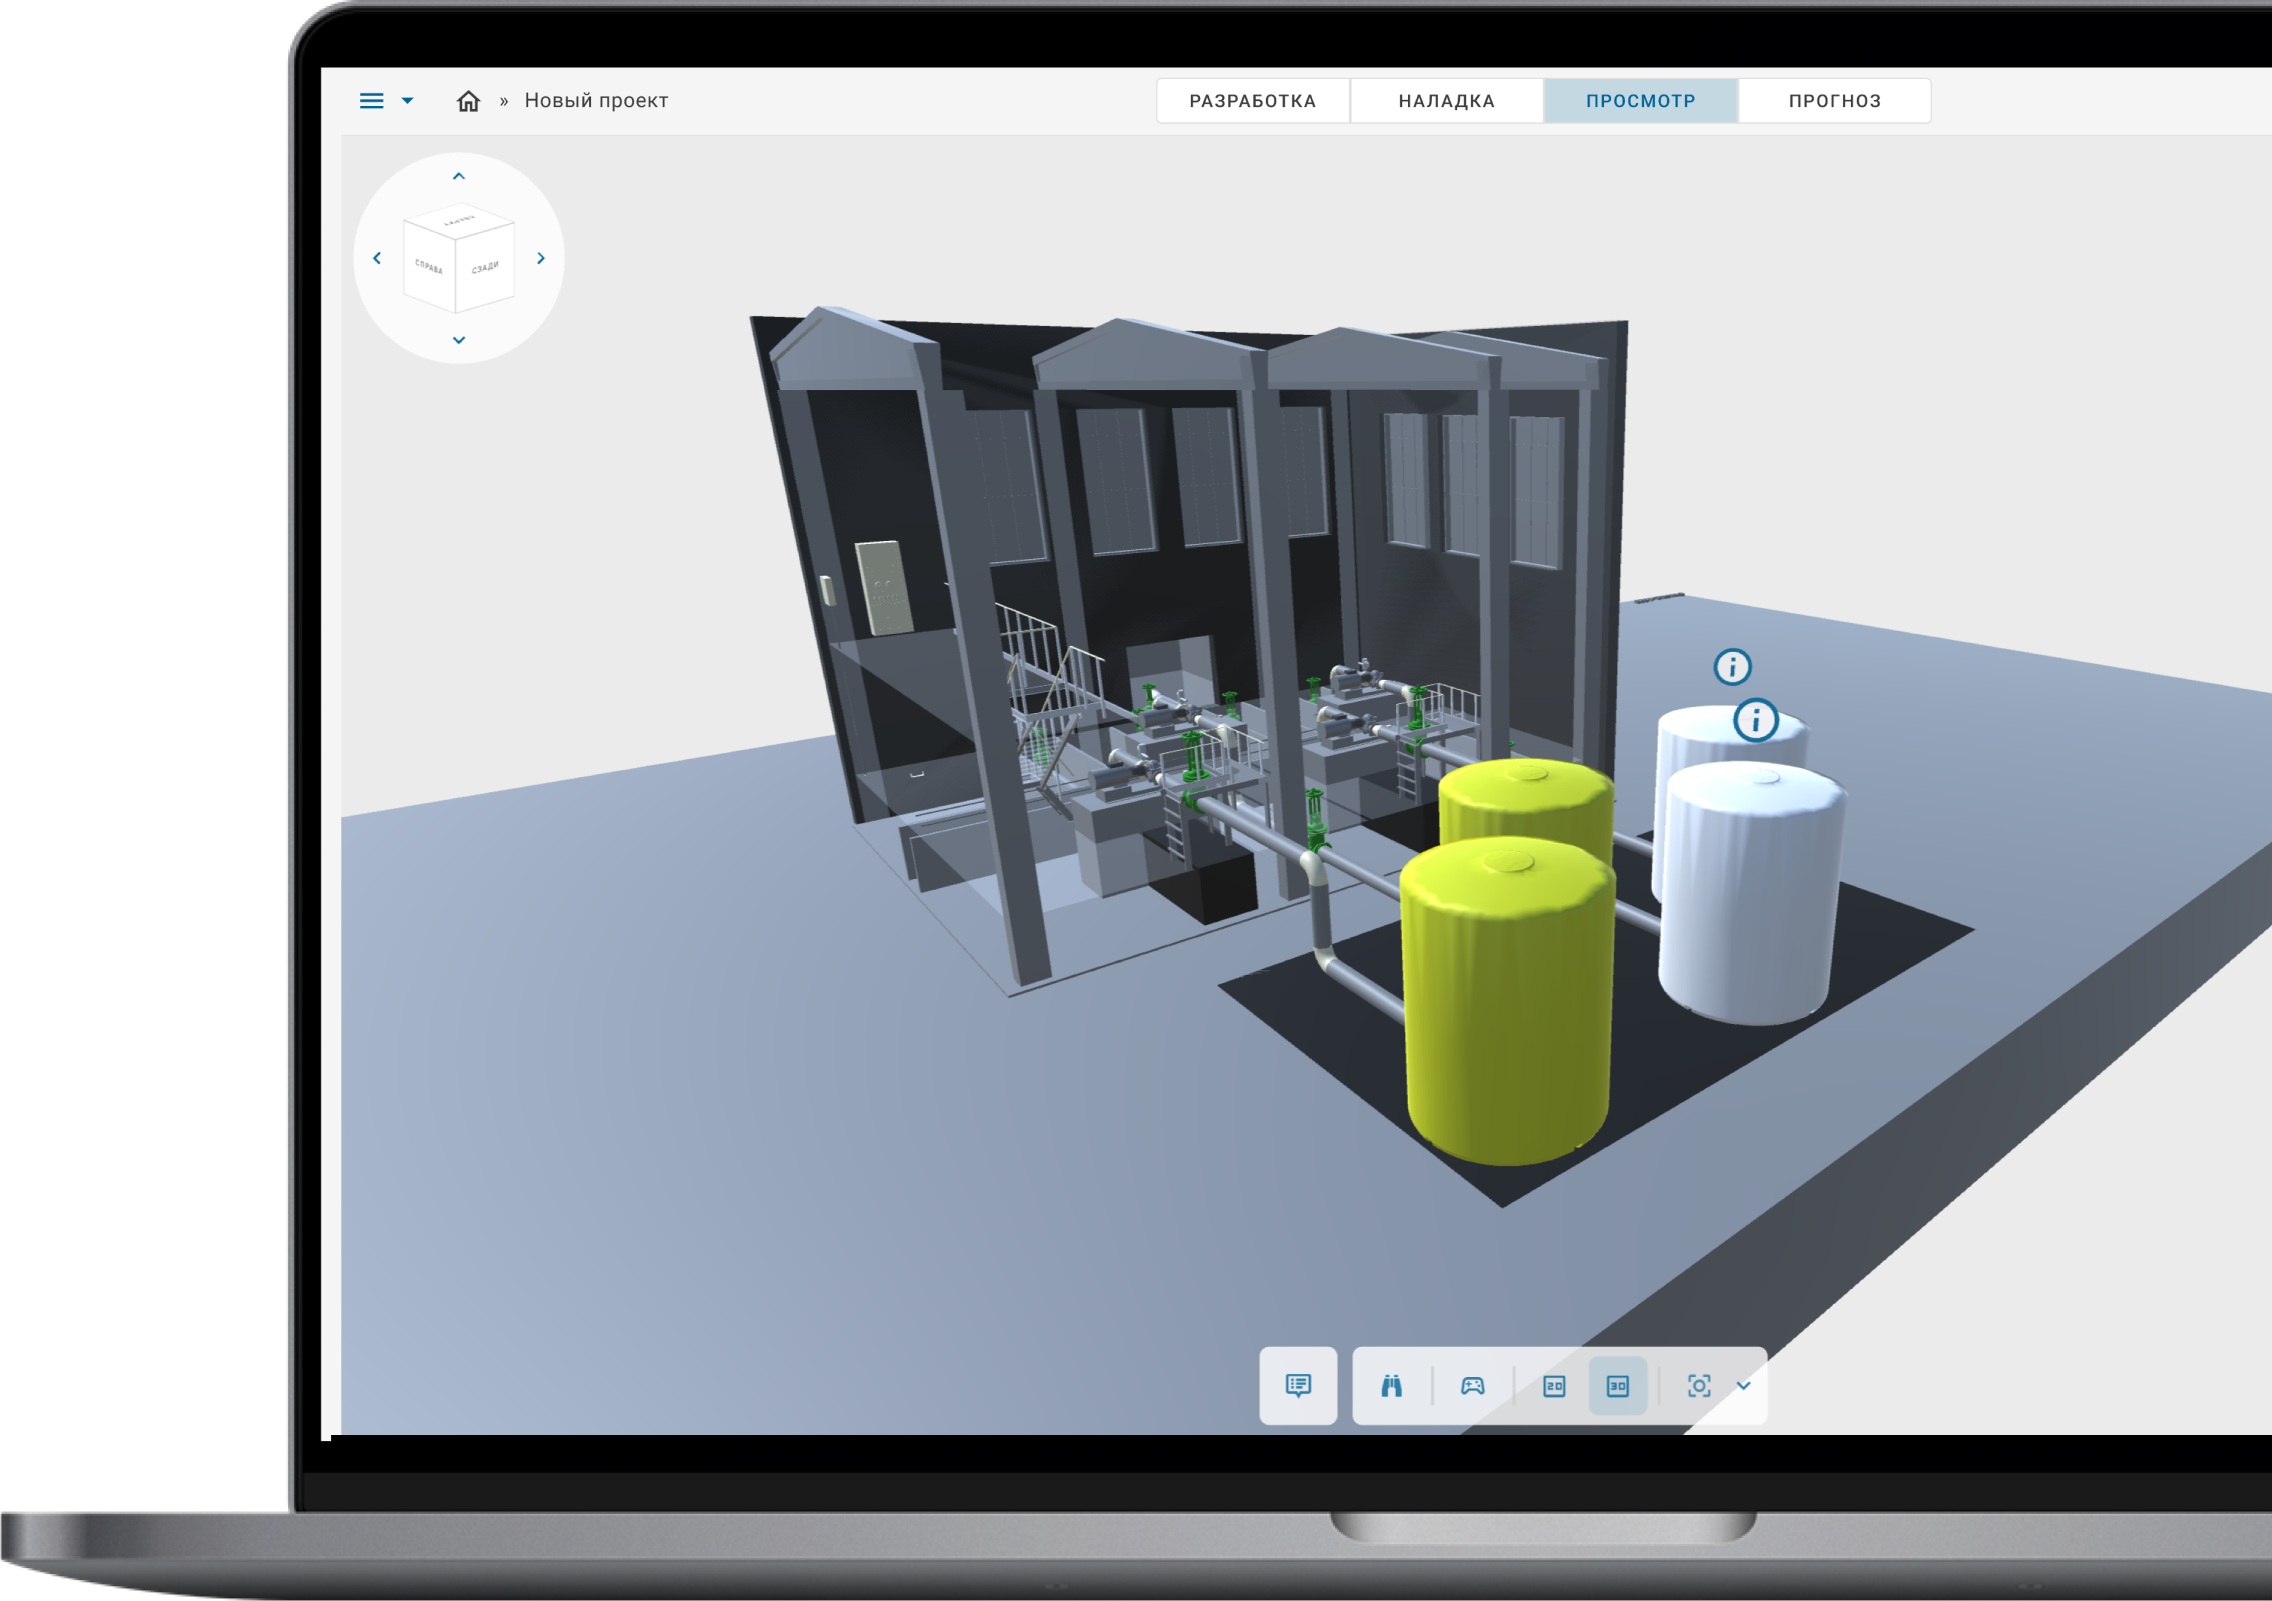Click the Новый проект breadcrumb link

point(596,101)
